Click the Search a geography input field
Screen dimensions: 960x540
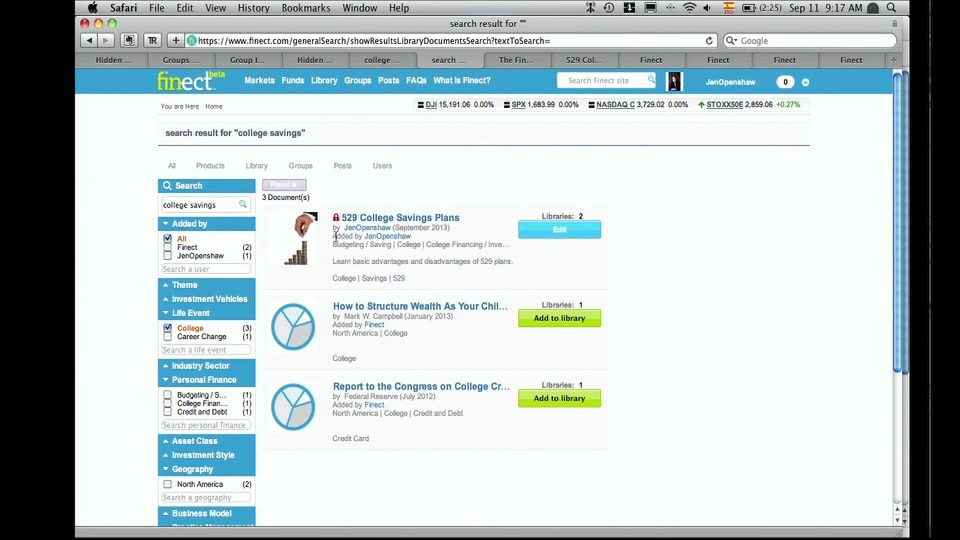coord(206,498)
